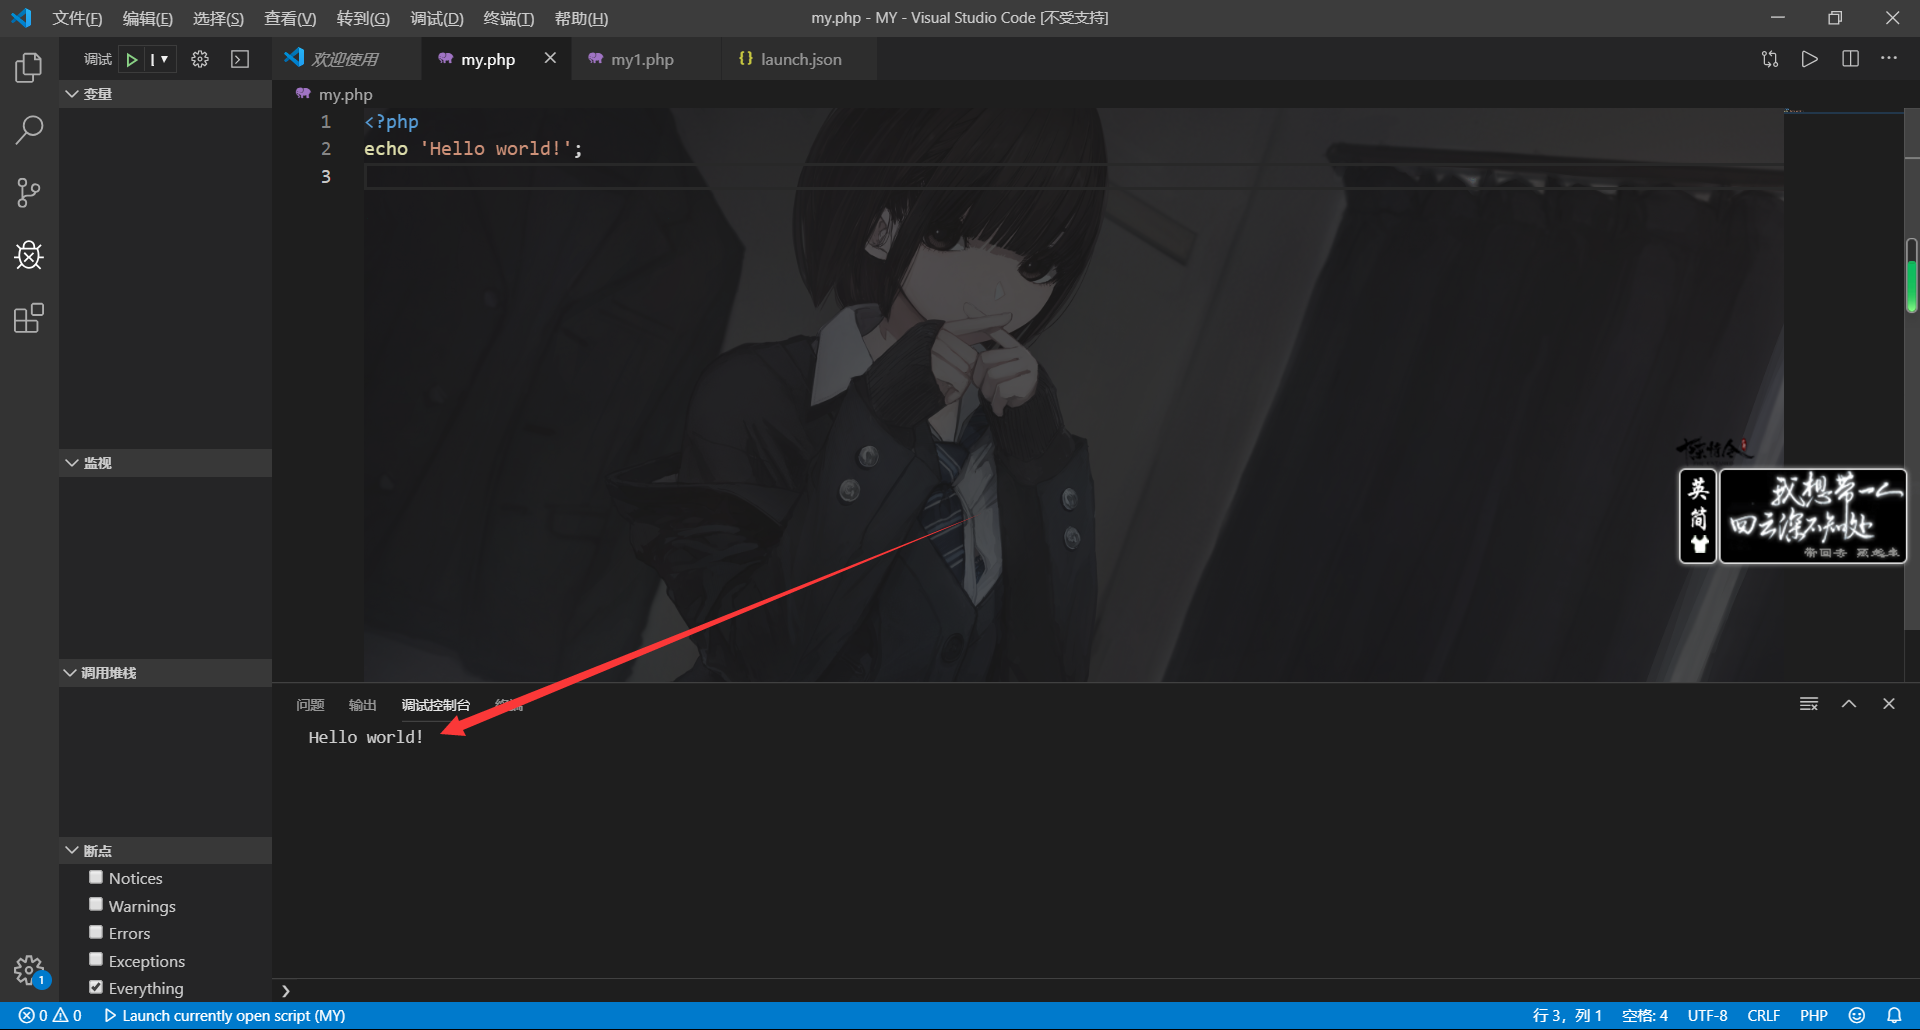Switch to the my1.php tab
The image size is (1920, 1030).
[646, 59]
